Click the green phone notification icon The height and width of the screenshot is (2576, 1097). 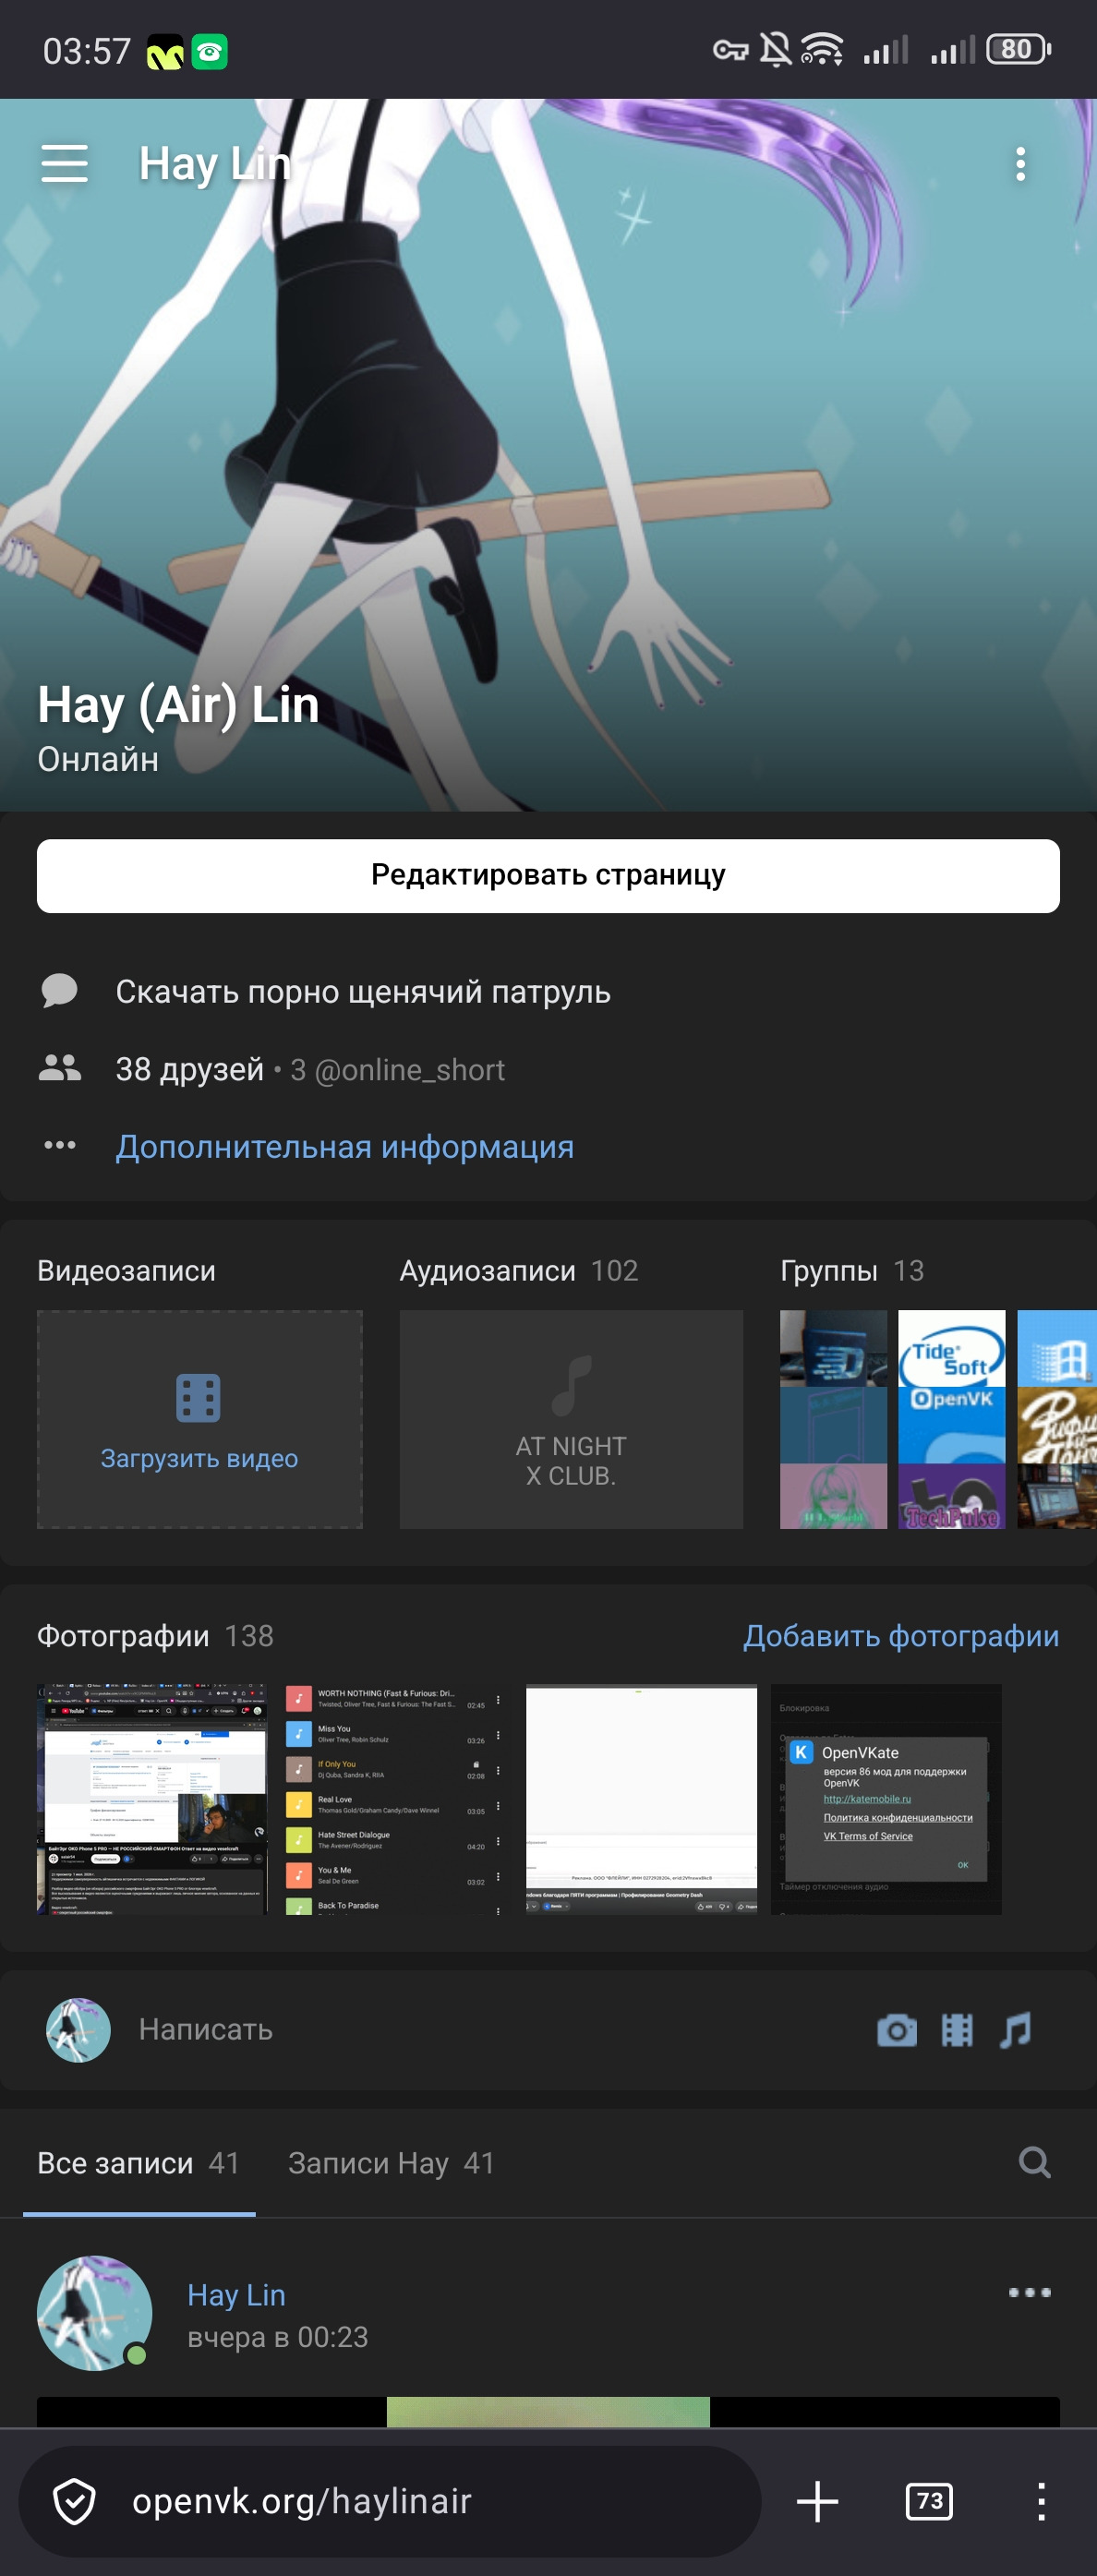click(x=209, y=51)
